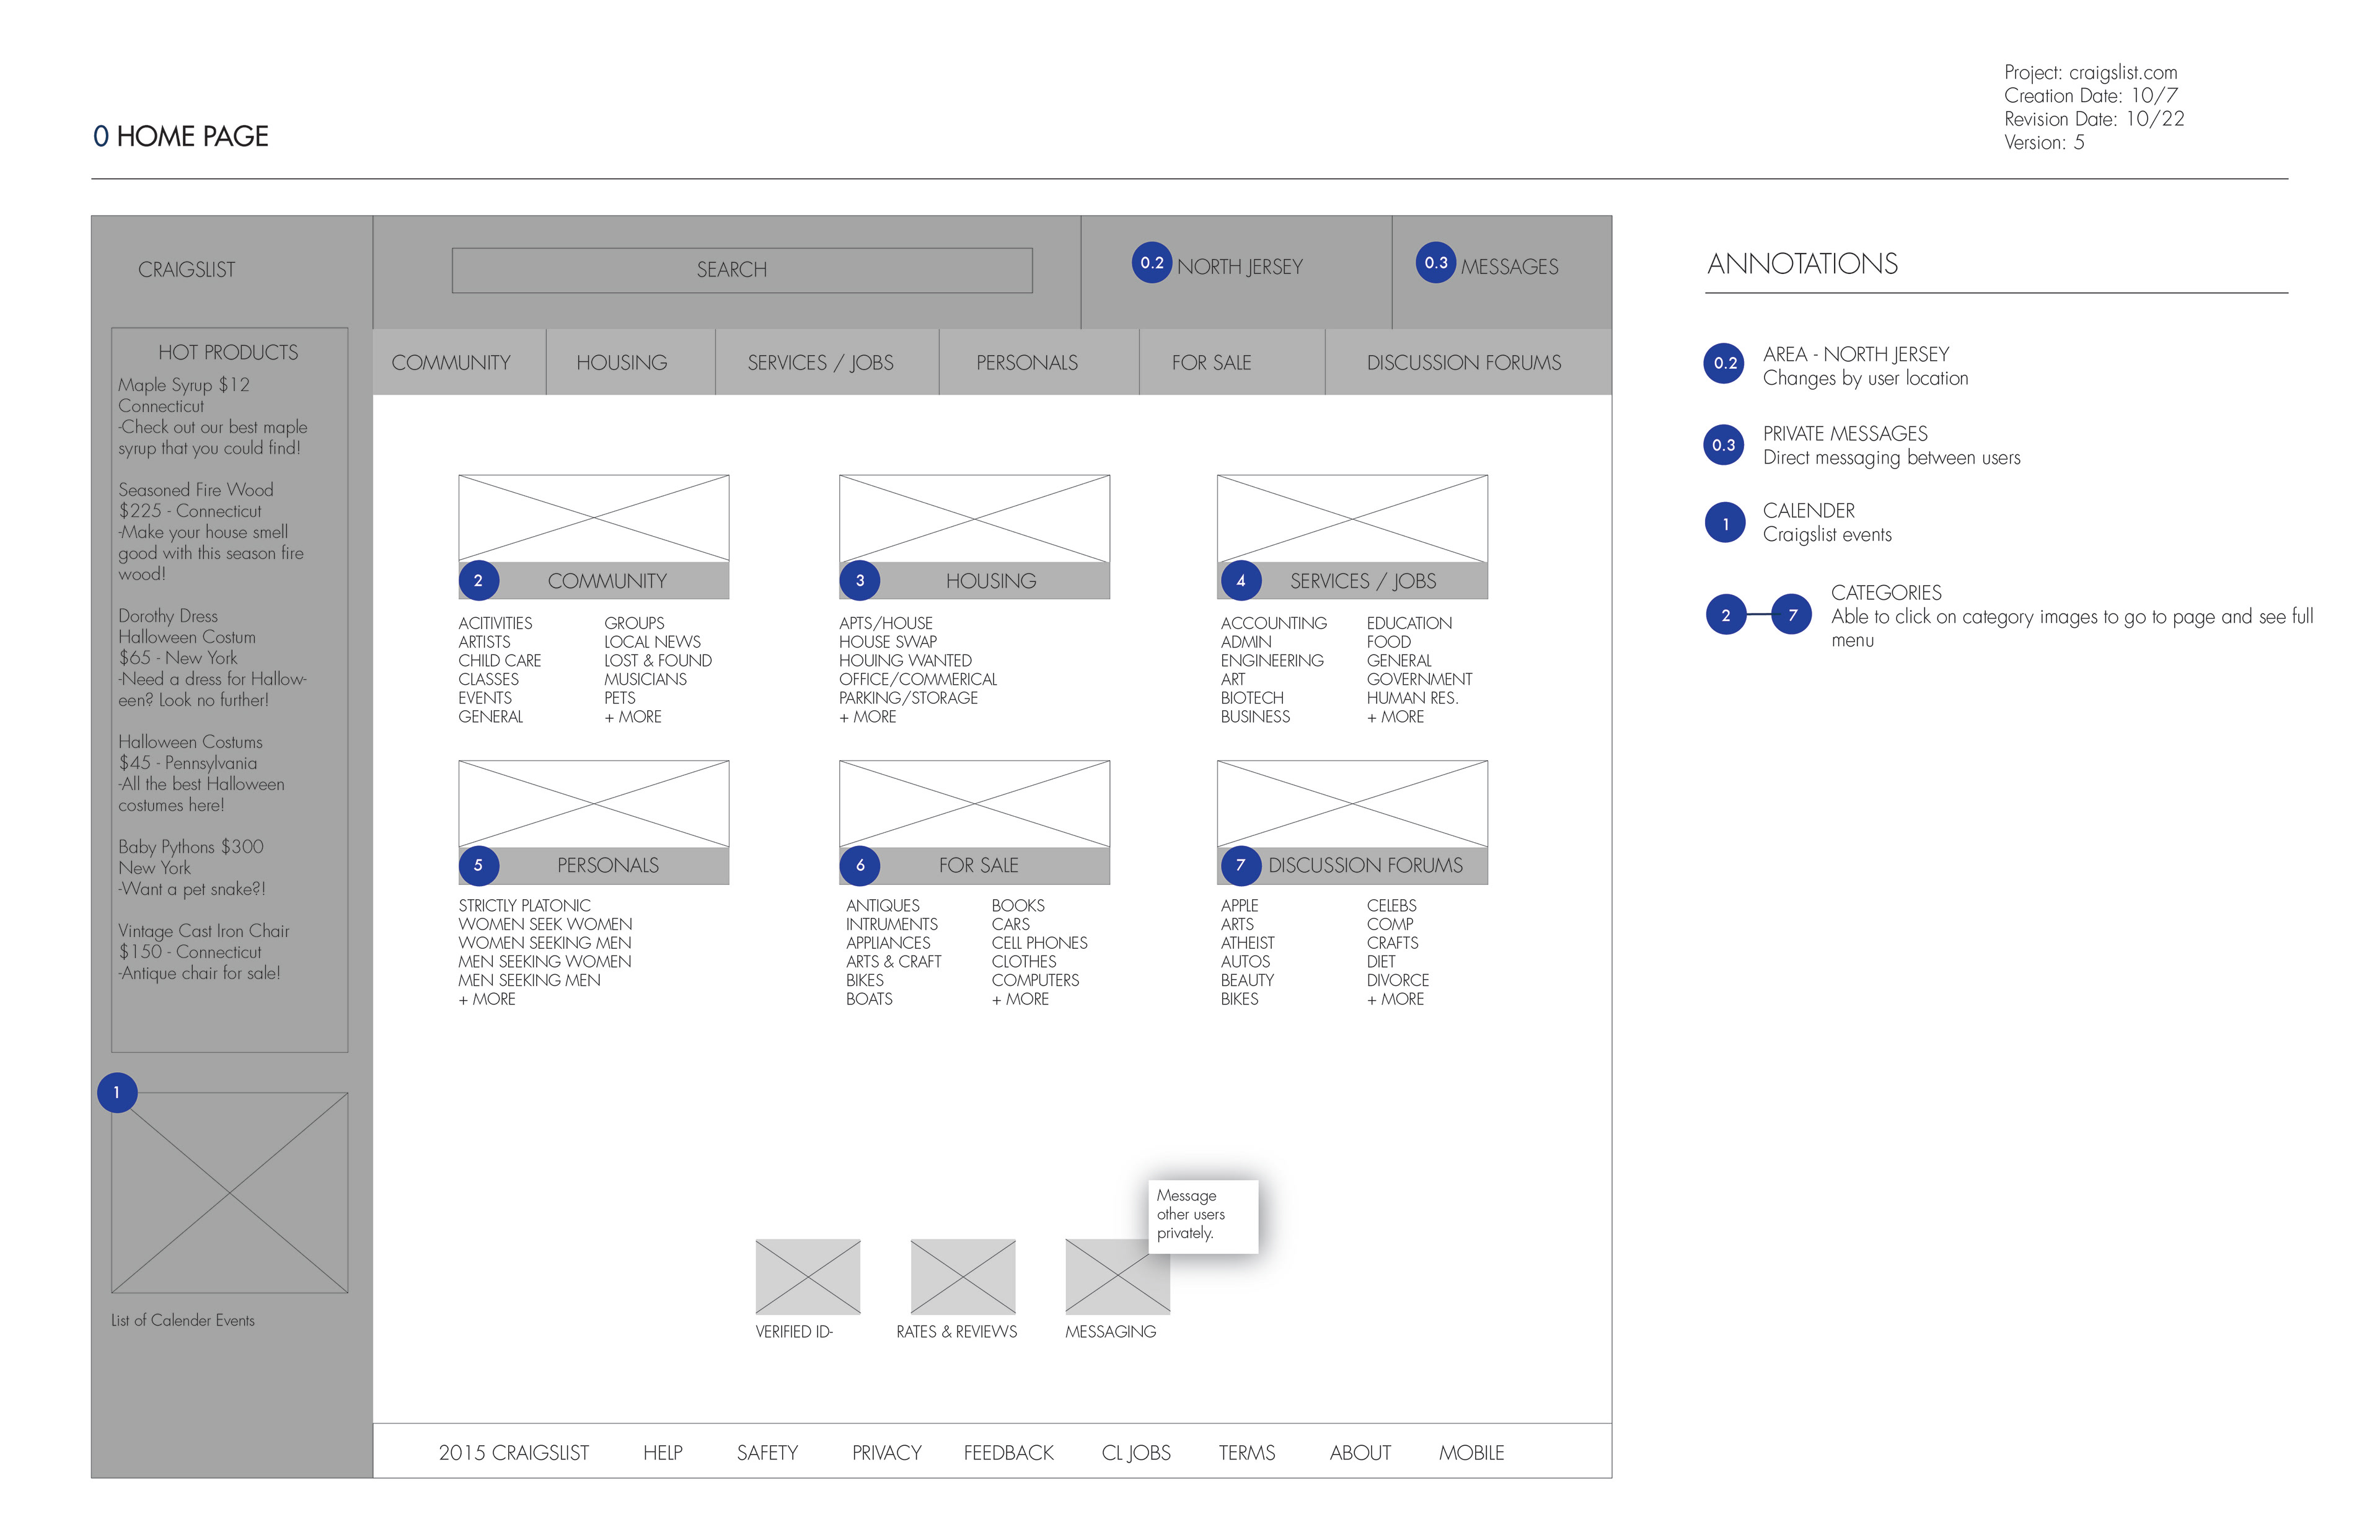
Task: Click the Verified ID label
Action: coord(794,1331)
